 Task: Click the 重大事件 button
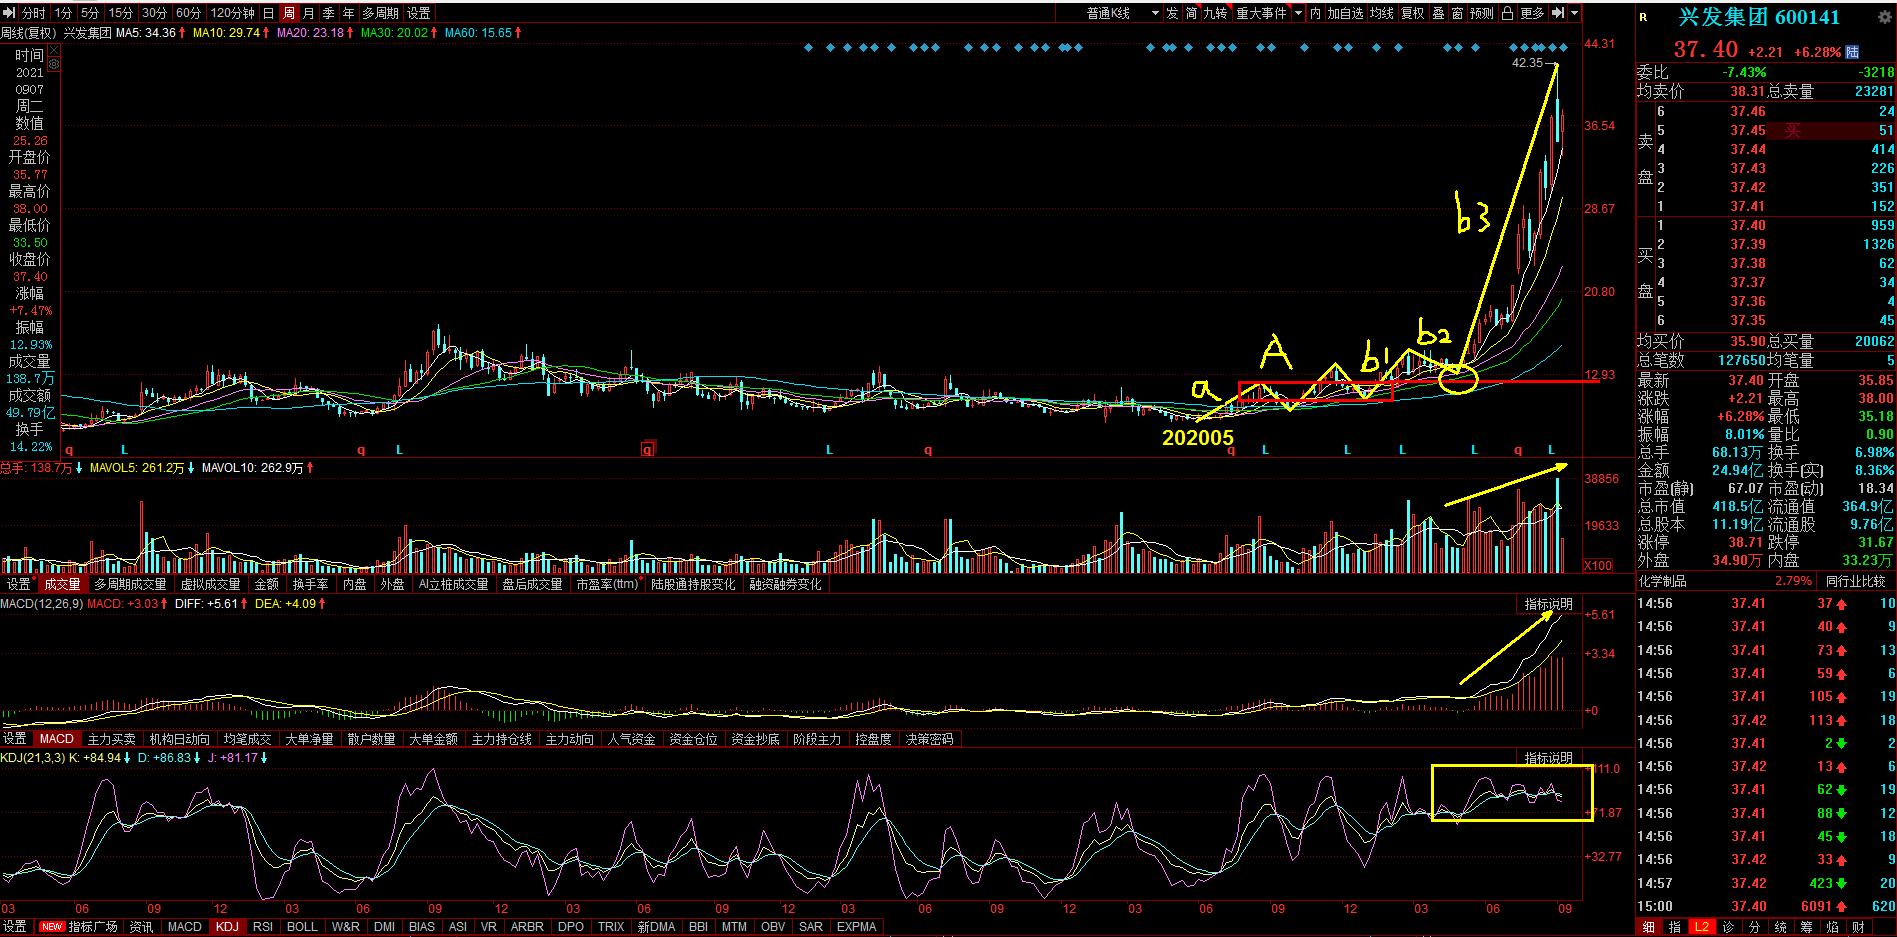coord(1262,13)
